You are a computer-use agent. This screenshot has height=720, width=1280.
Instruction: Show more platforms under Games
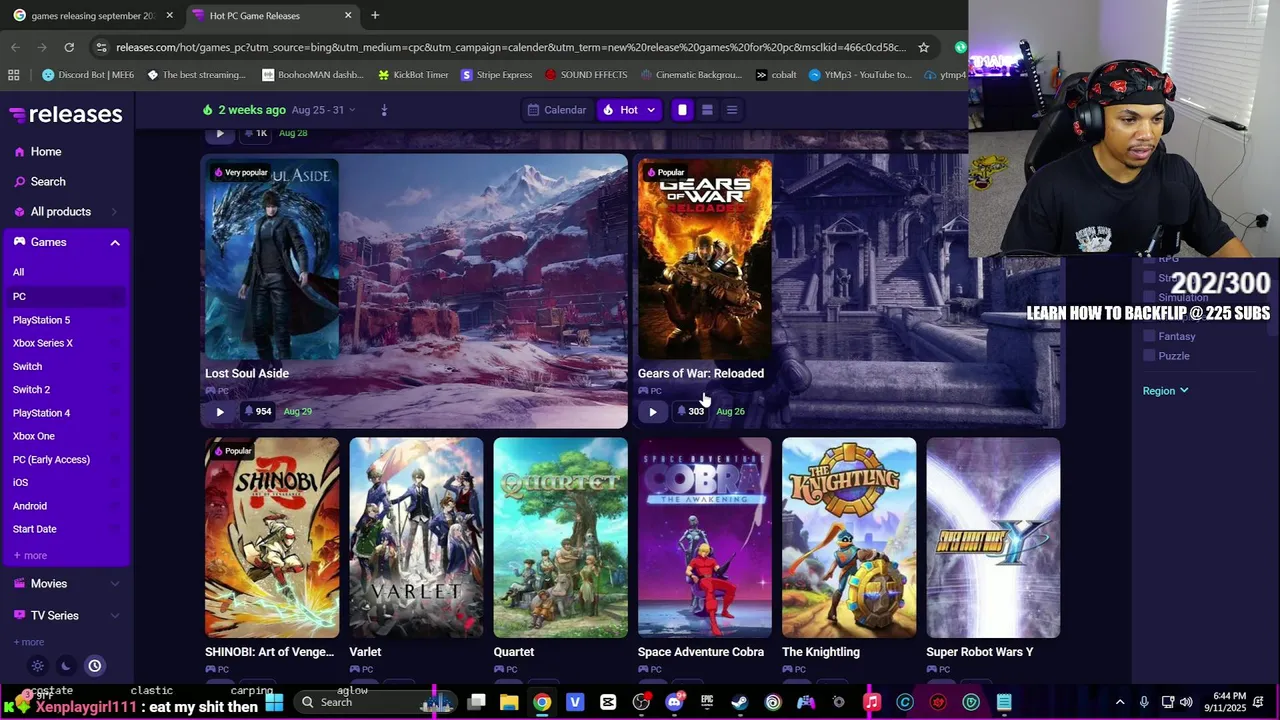30,556
